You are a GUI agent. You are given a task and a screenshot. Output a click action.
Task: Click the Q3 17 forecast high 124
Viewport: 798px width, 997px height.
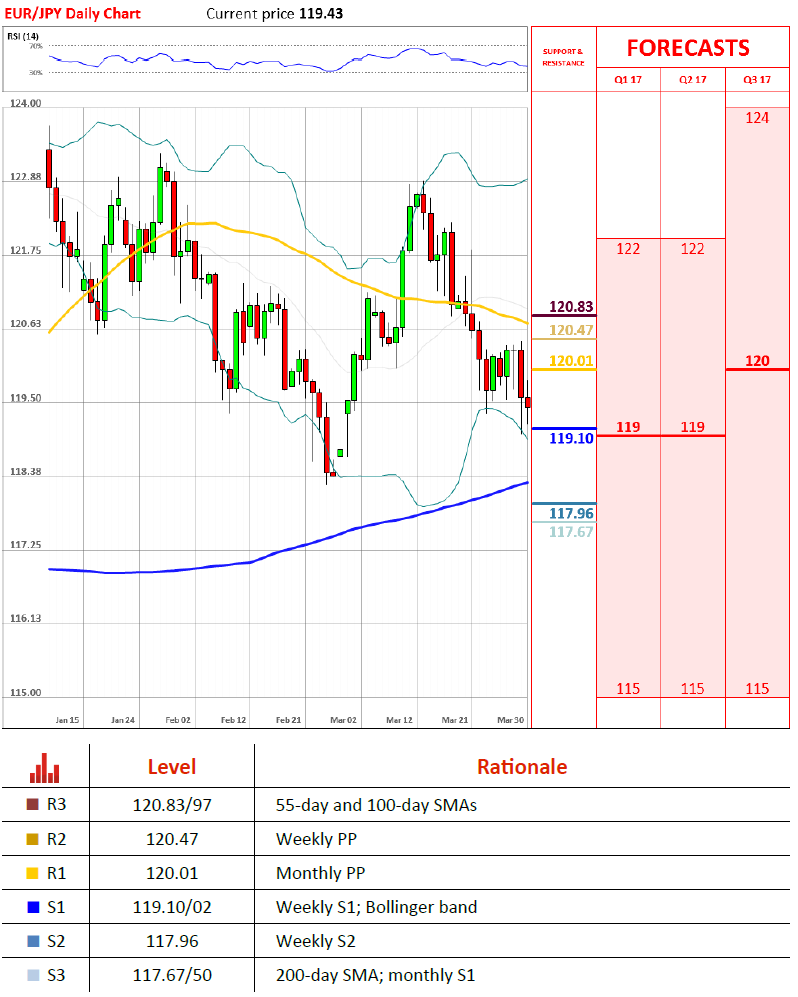[757, 118]
